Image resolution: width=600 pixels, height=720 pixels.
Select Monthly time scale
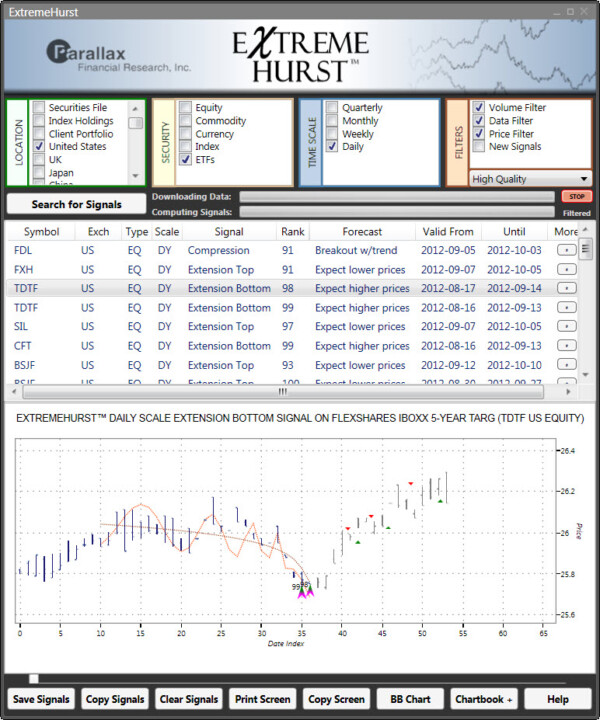point(332,121)
